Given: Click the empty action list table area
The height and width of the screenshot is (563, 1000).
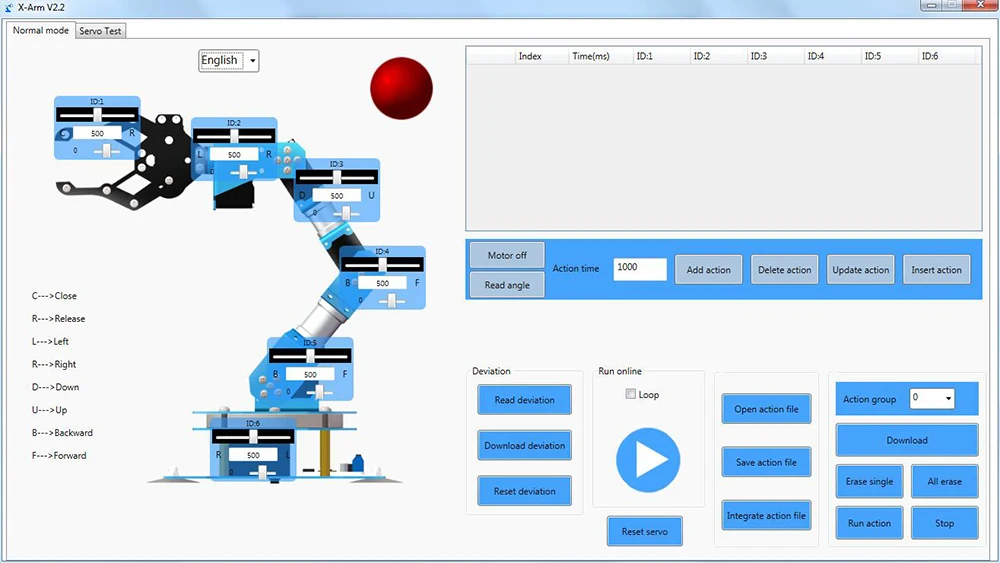Looking at the screenshot, I should click(x=723, y=147).
